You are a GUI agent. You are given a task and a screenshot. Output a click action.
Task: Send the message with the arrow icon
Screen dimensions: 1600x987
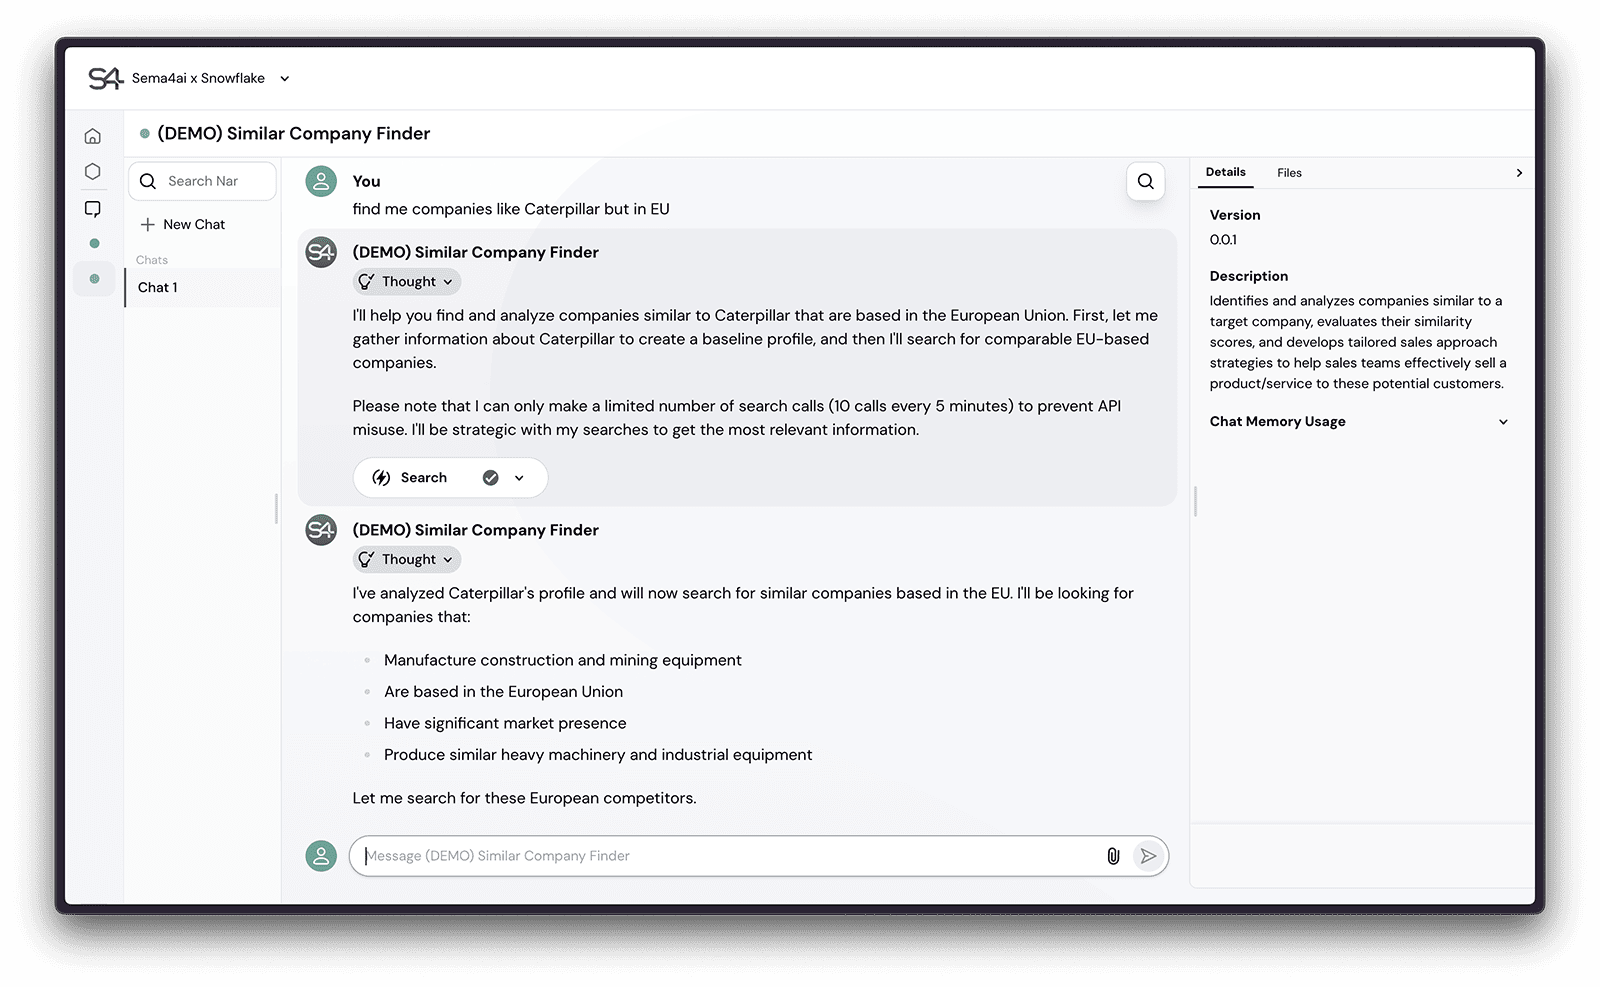(x=1148, y=856)
